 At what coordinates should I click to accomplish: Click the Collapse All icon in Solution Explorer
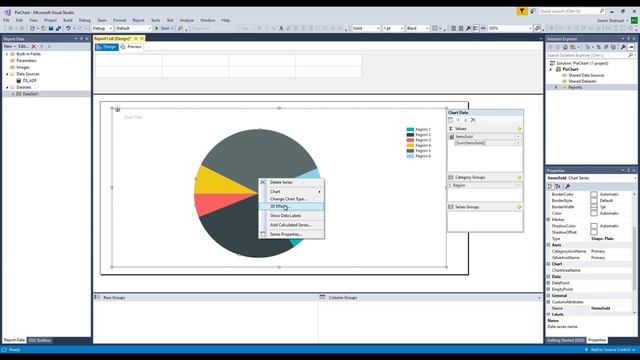(606, 47)
